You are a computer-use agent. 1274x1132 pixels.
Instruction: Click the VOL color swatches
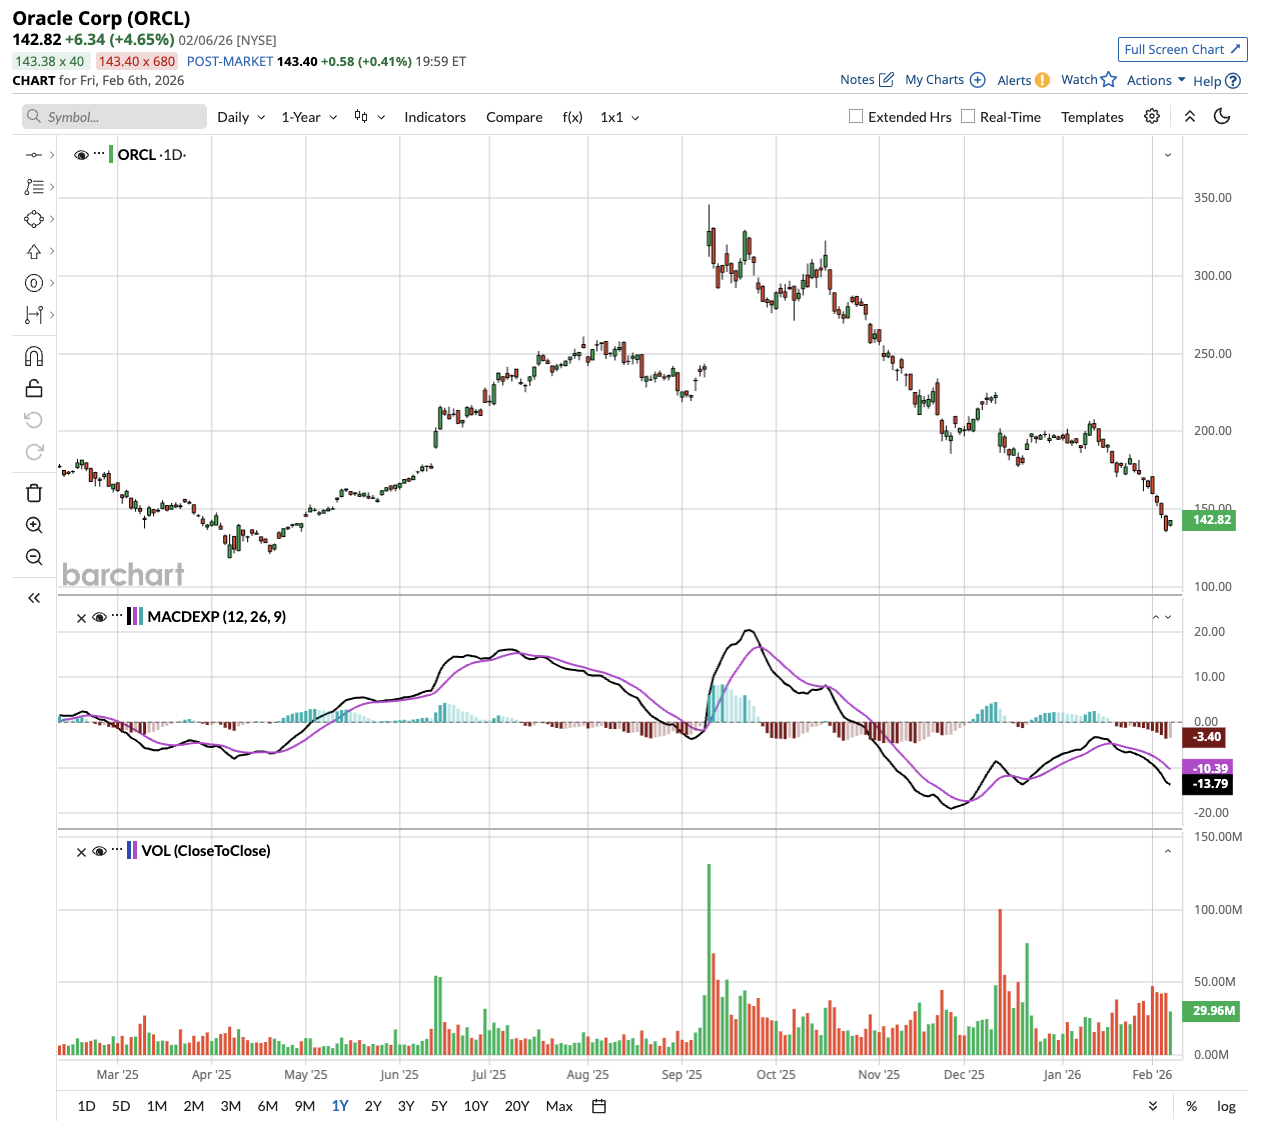click(x=132, y=851)
